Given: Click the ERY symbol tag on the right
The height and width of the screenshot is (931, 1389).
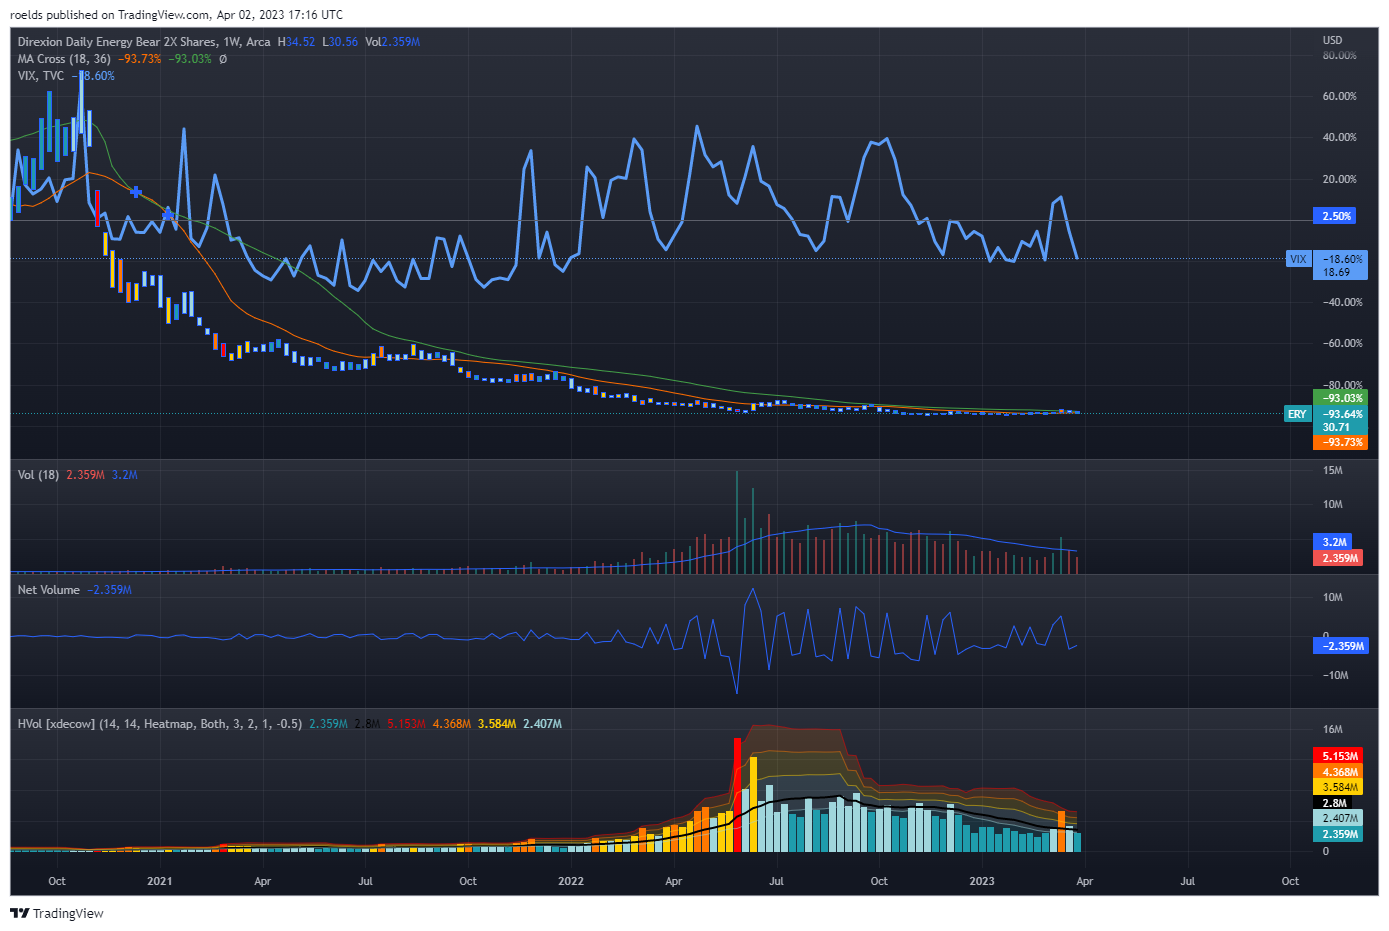Looking at the screenshot, I should pyautogui.click(x=1297, y=414).
